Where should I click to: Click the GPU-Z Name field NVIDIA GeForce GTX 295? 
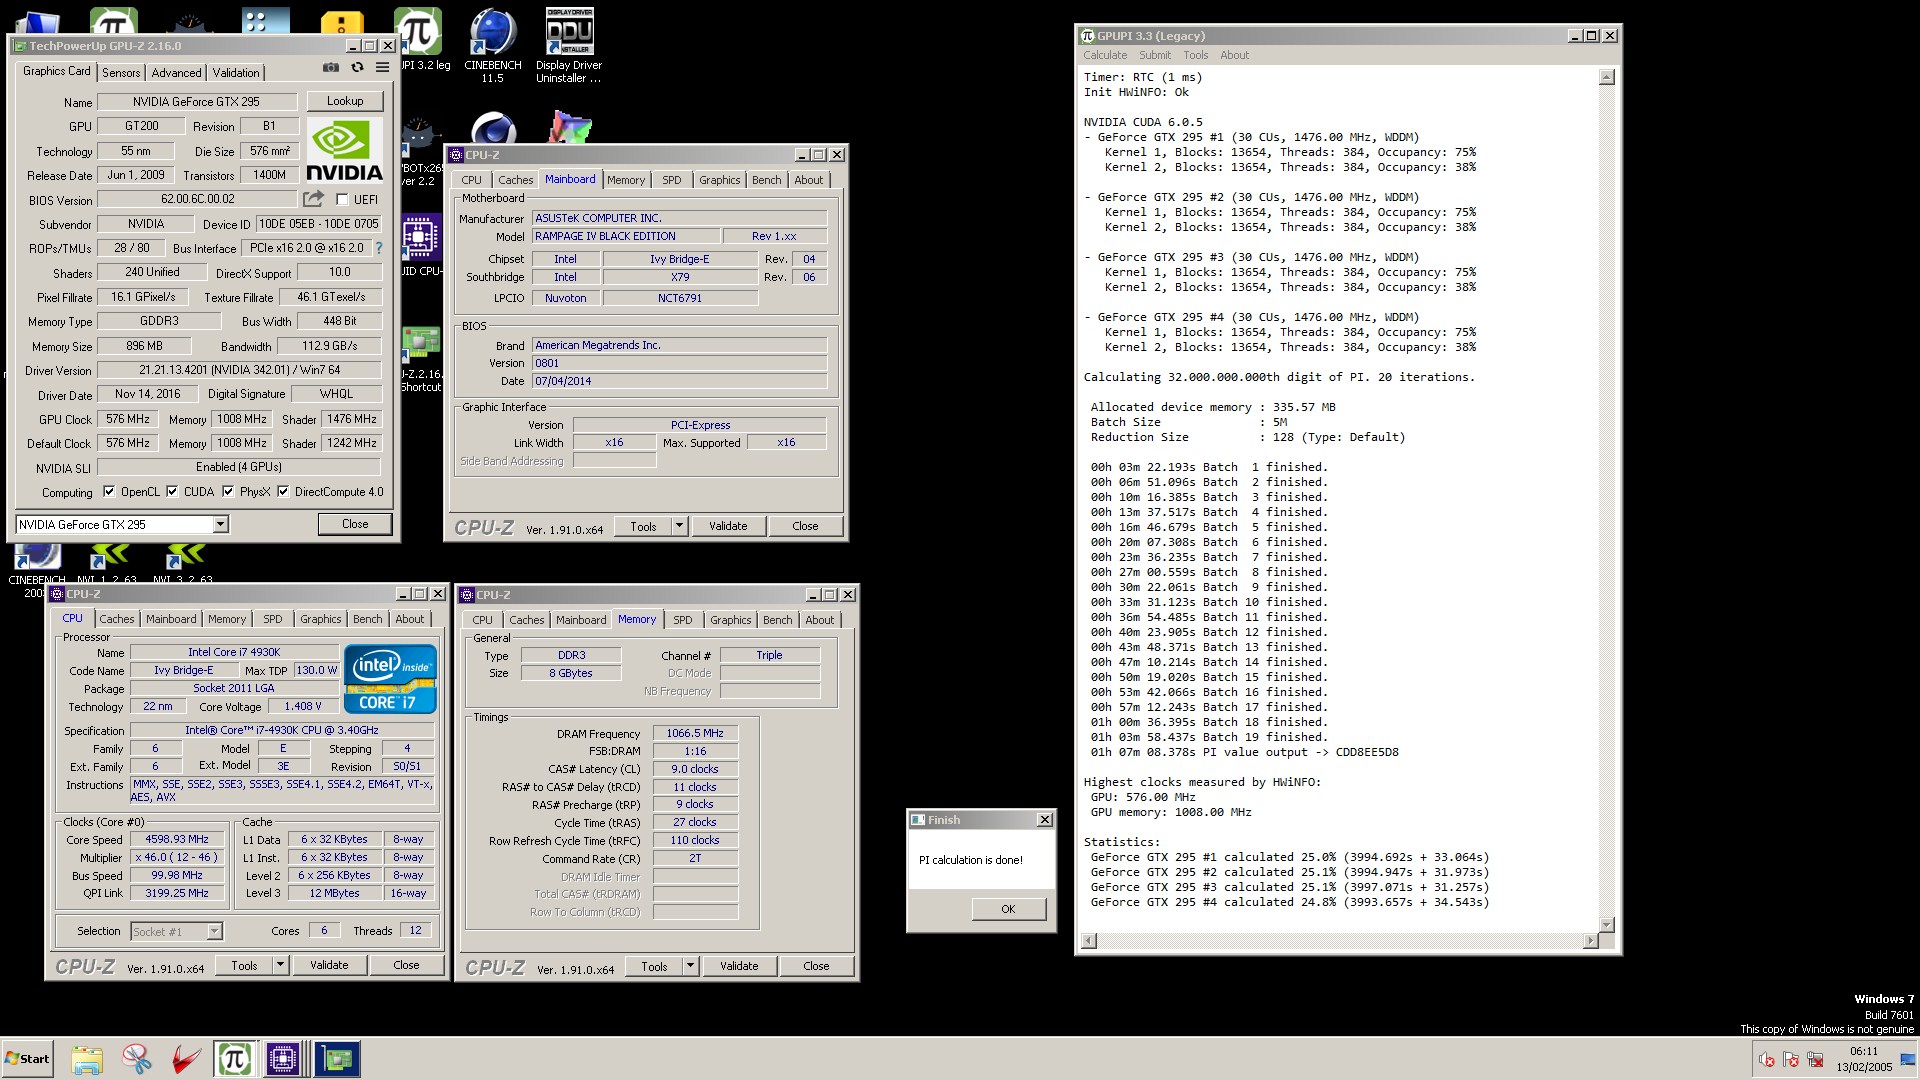tap(196, 101)
